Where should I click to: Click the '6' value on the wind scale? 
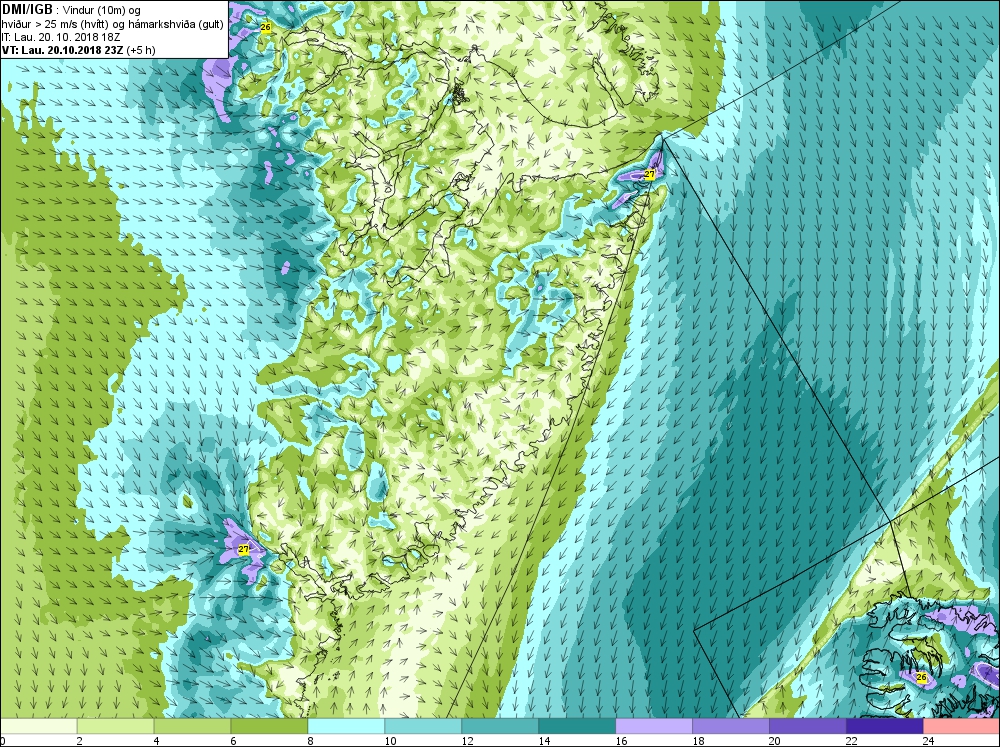tap(233, 741)
